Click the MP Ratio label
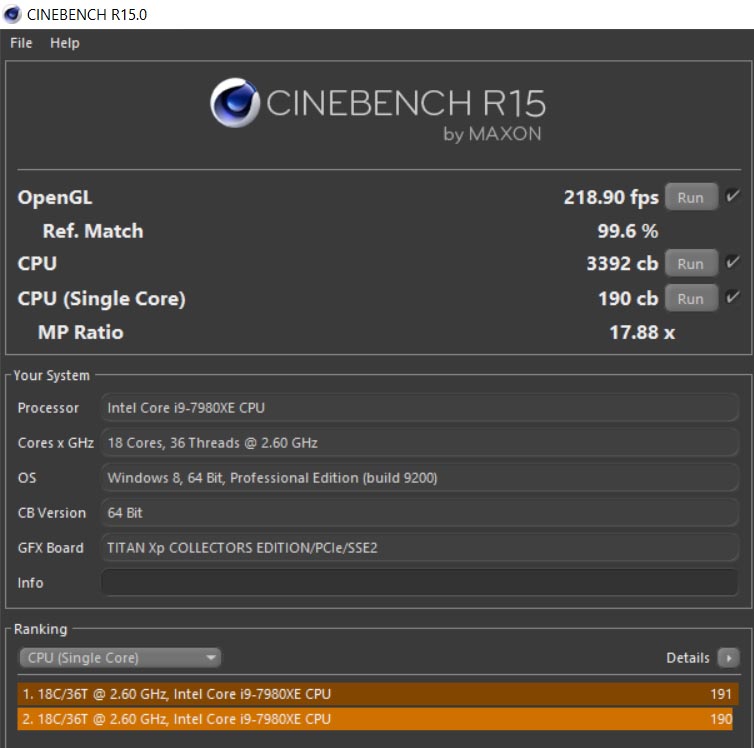The height and width of the screenshot is (748, 754). point(81,332)
